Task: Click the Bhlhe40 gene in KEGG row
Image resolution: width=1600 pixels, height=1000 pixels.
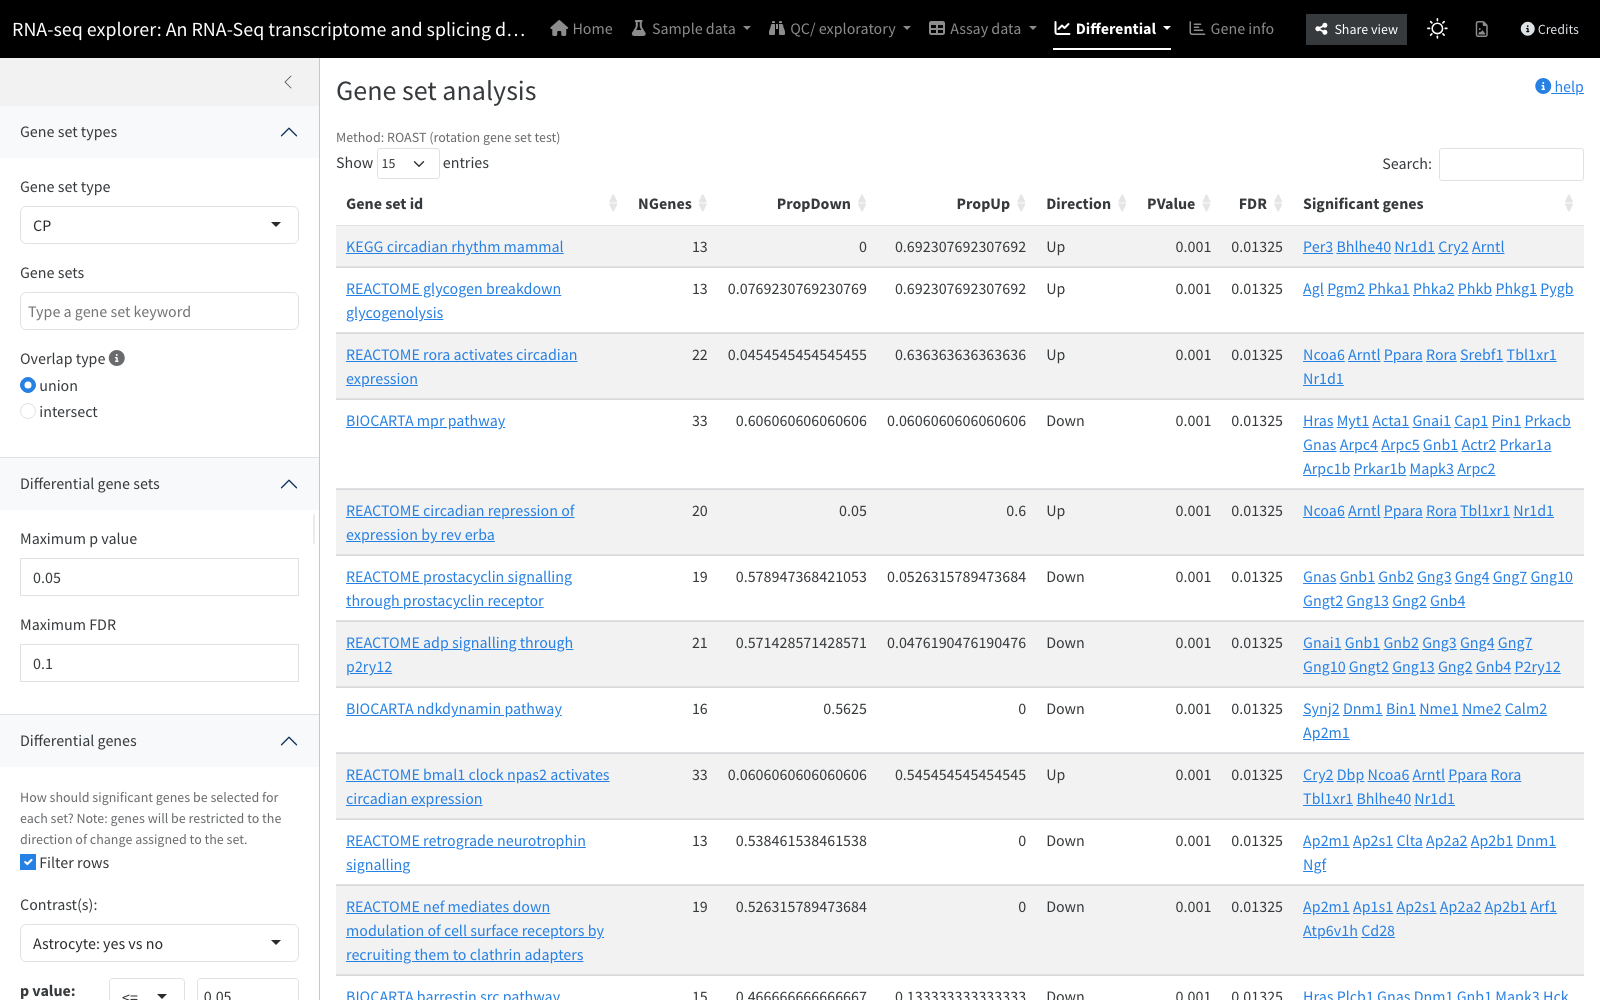Action: (x=1363, y=246)
